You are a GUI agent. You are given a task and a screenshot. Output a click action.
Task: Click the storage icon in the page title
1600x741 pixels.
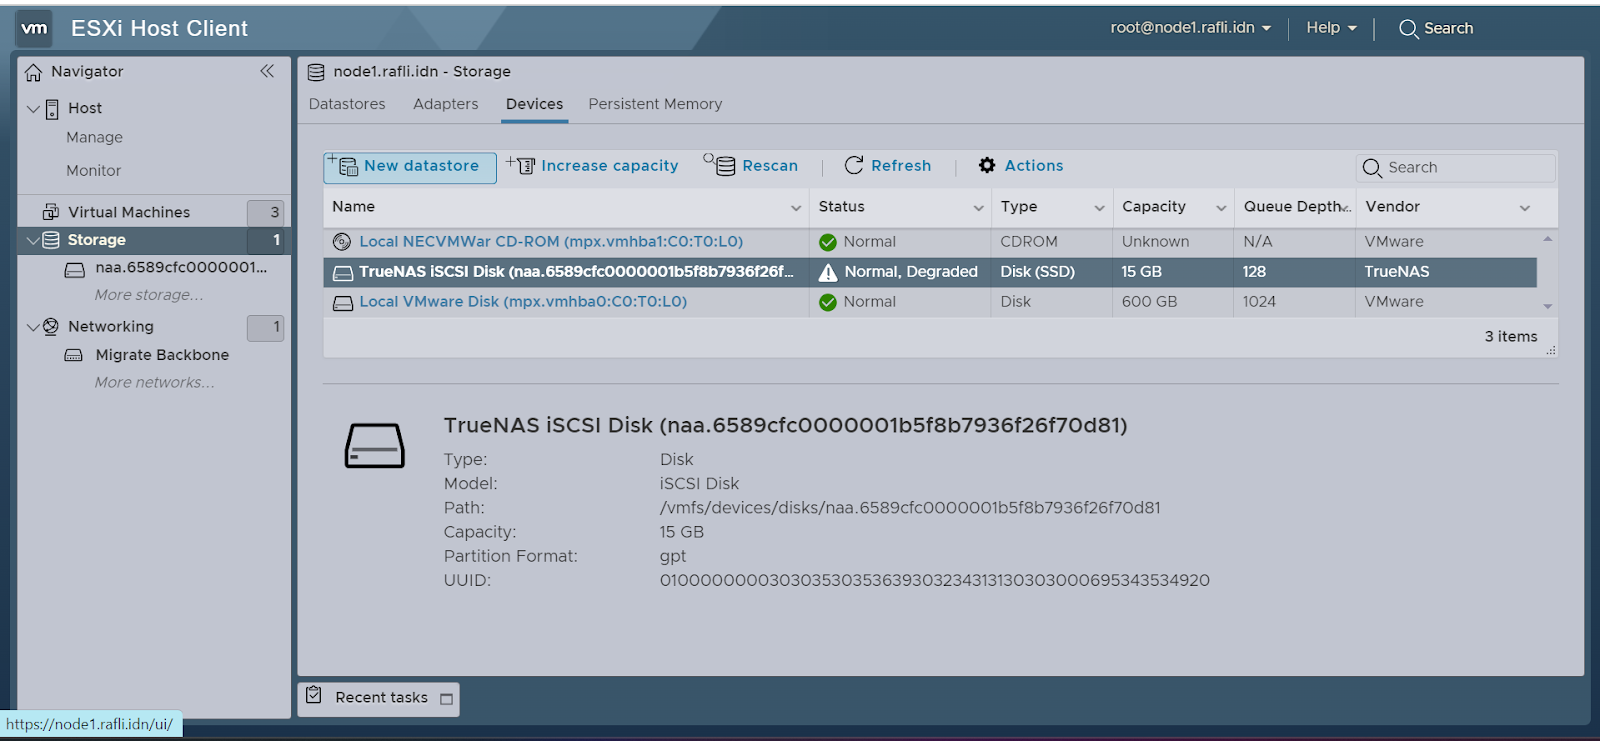[316, 72]
